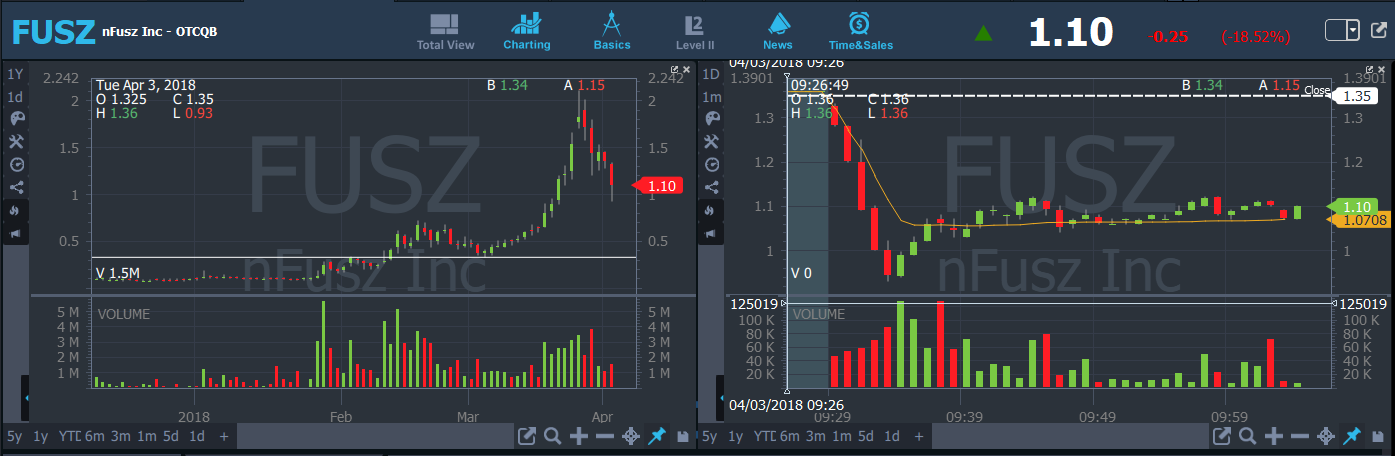This screenshot has width=1395, height=456.
Task: Toggle pin on right chart toolbar
Action: (1352, 436)
